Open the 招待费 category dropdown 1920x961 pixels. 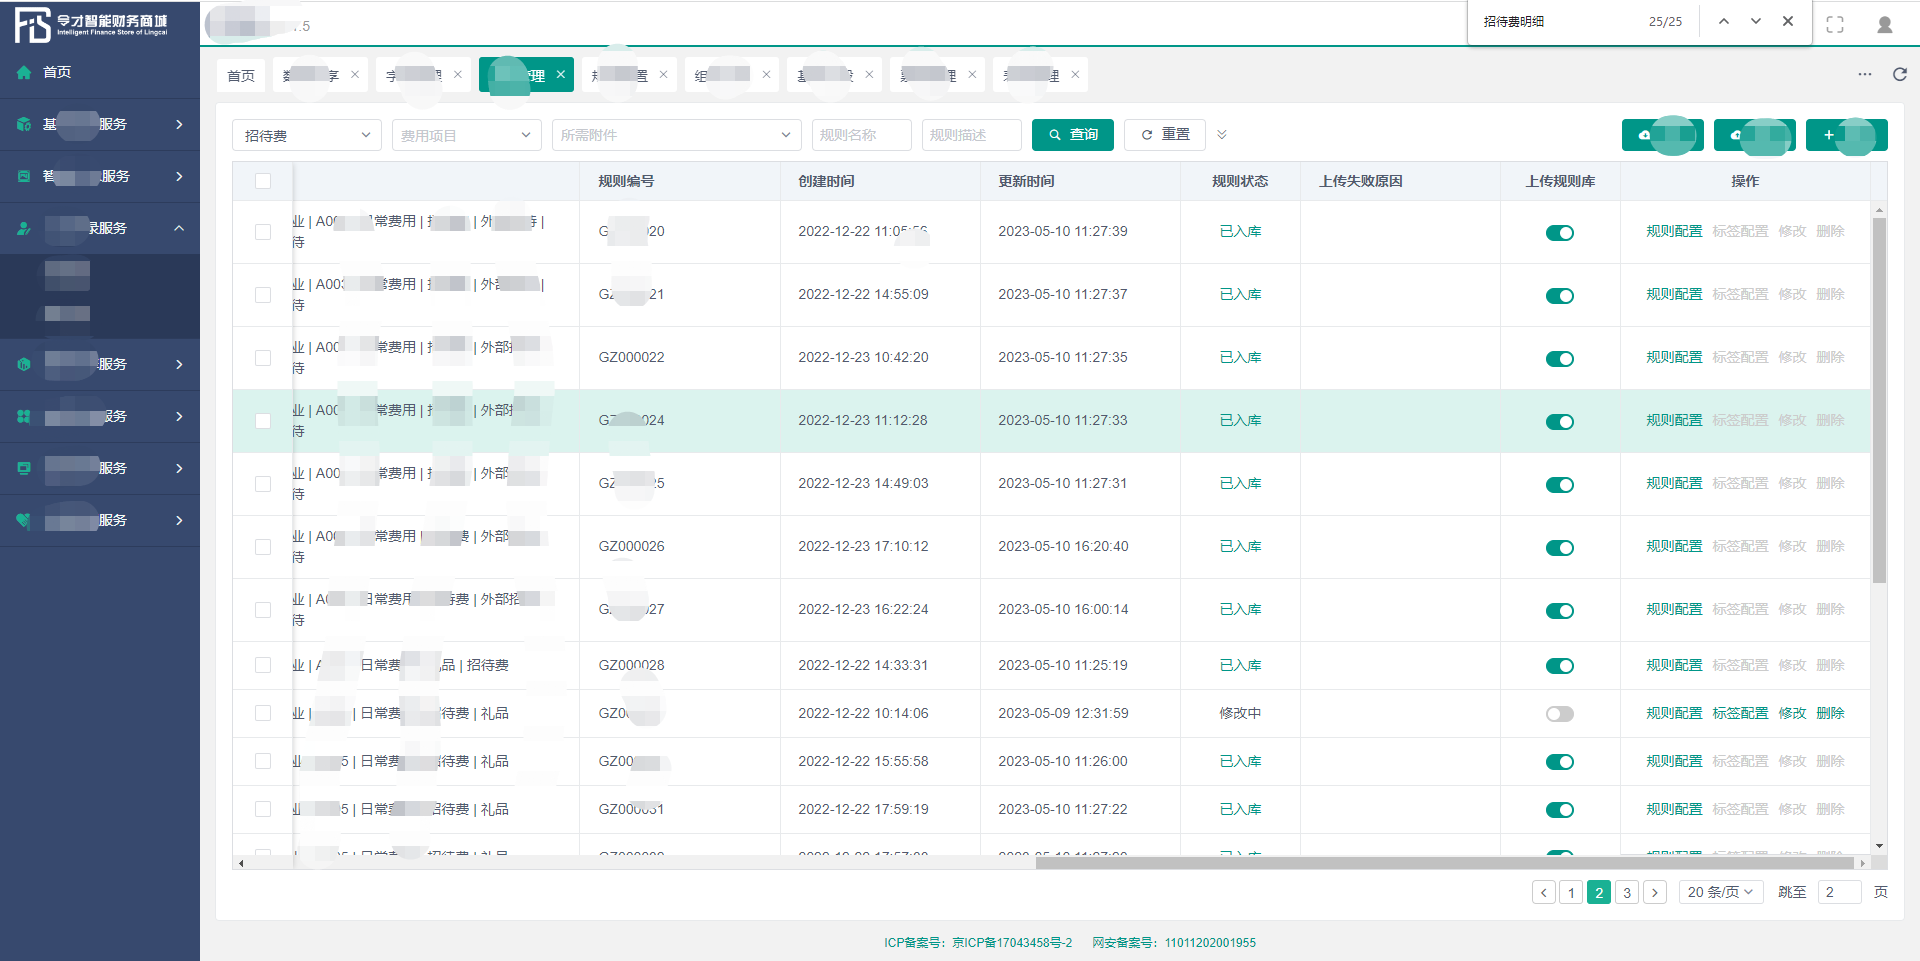pos(307,135)
